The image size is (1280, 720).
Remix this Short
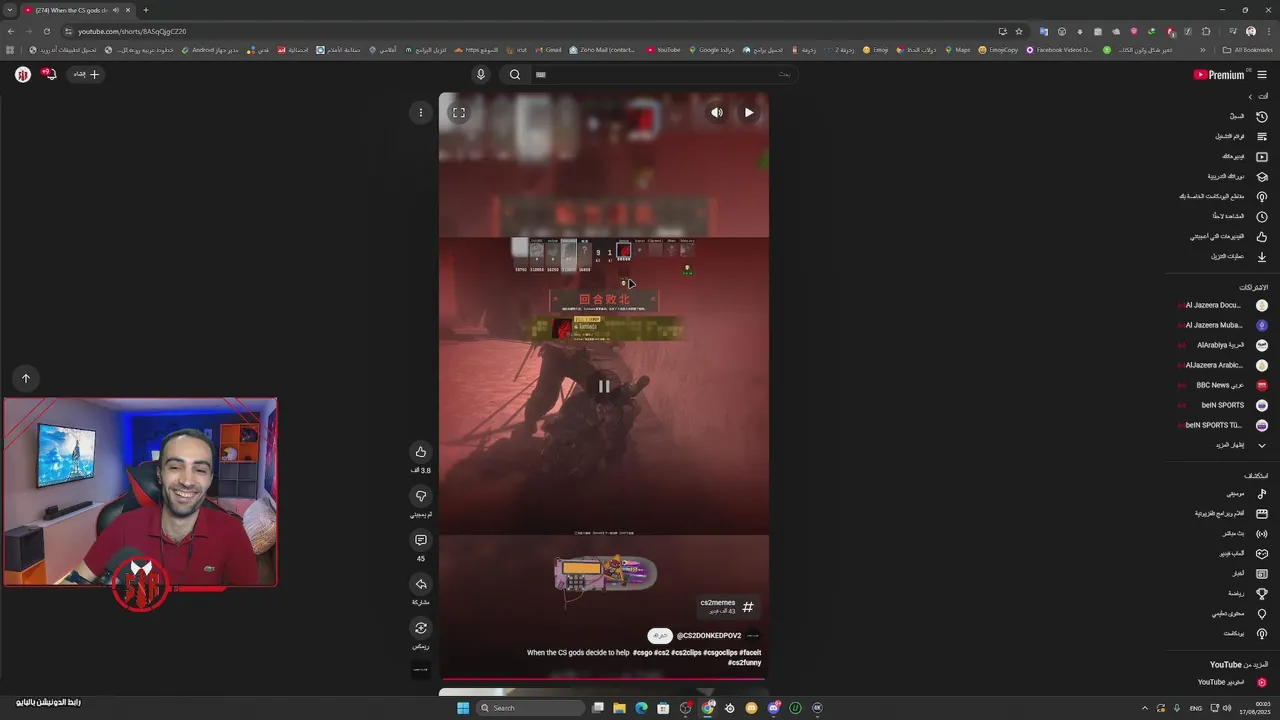coord(421,628)
